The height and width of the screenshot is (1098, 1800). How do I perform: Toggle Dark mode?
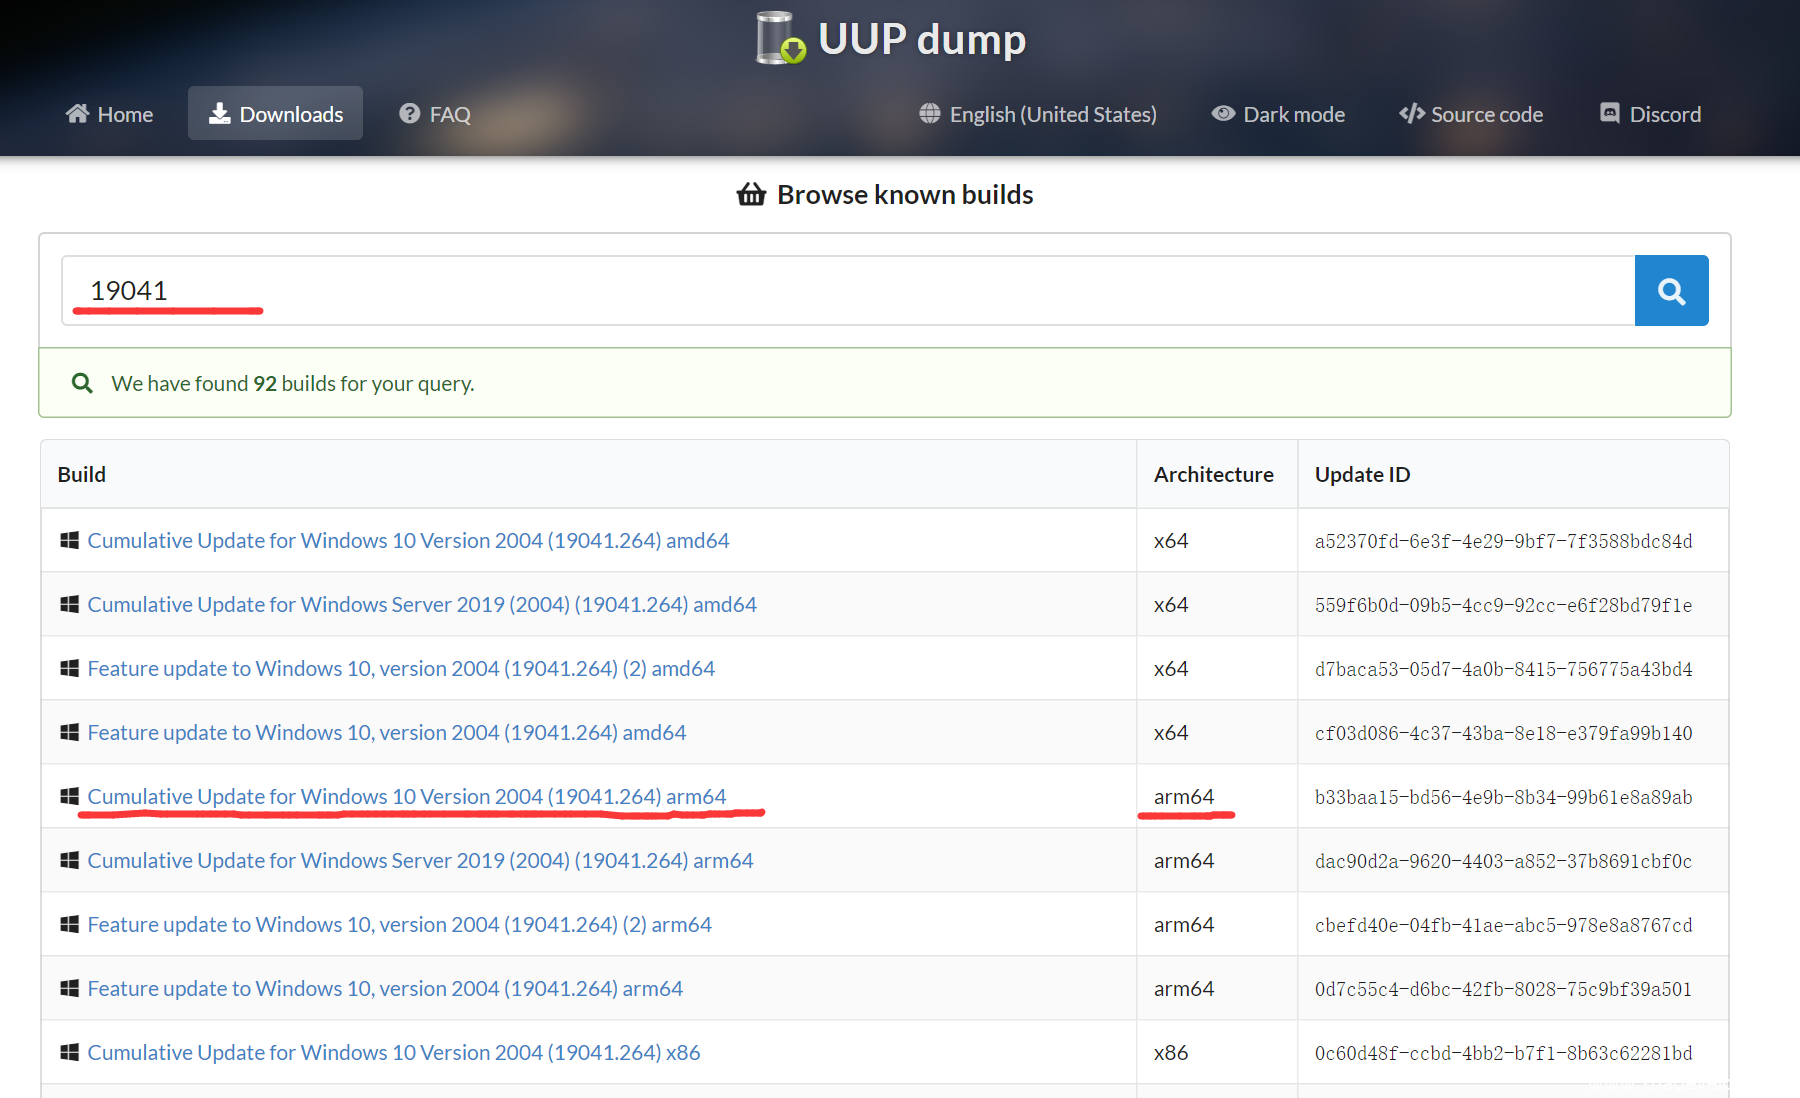click(x=1278, y=114)
